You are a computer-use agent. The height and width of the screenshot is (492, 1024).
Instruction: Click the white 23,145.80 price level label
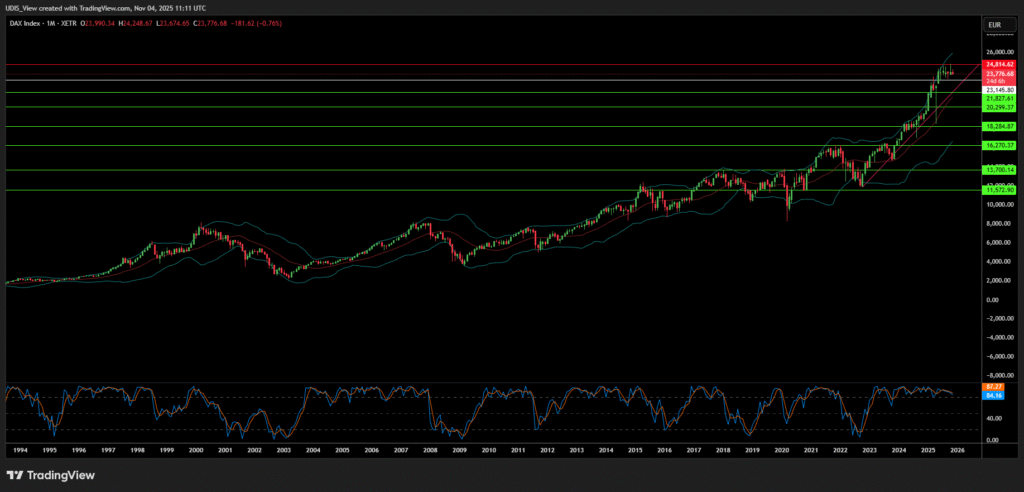(x=999, y=90)
